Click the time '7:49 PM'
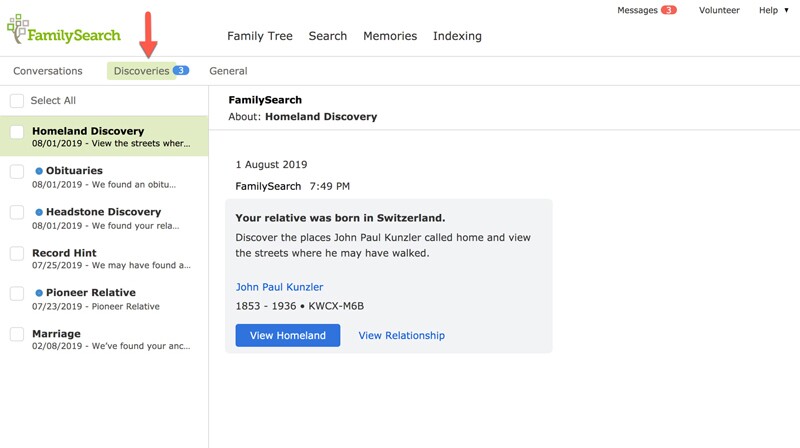Viewport: 800px width, 448px height. point(330,186)
